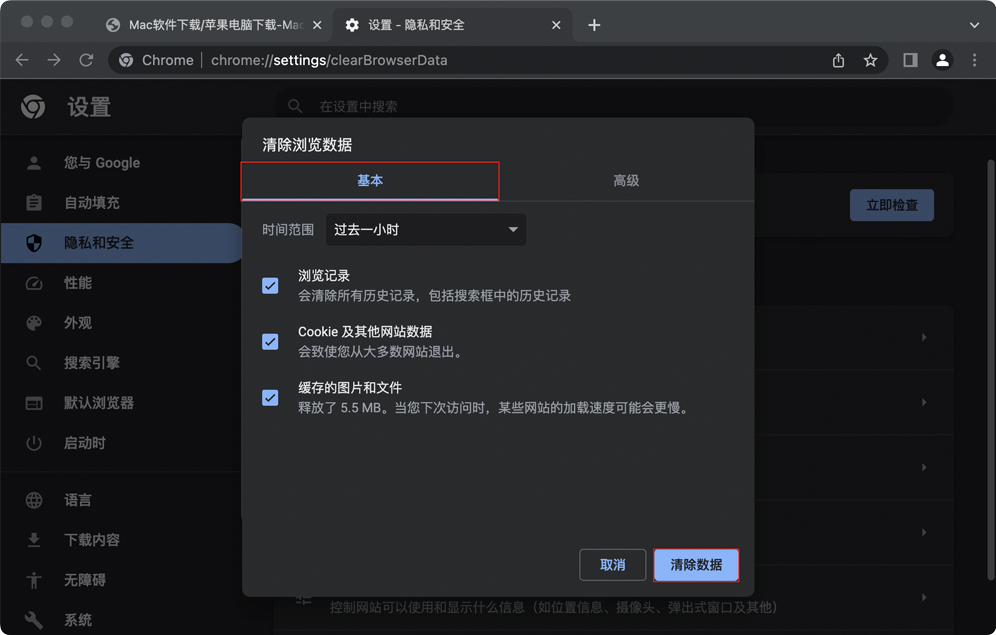Open the 时间范围 dropdown

point(425,229)
